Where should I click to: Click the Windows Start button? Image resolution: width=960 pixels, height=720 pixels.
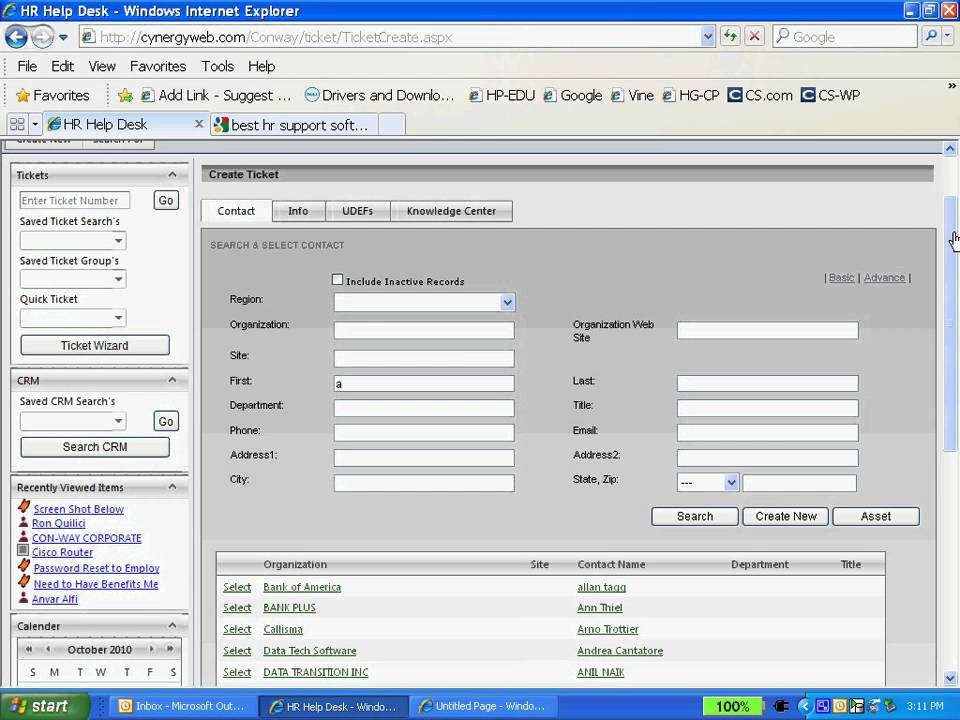44,706
